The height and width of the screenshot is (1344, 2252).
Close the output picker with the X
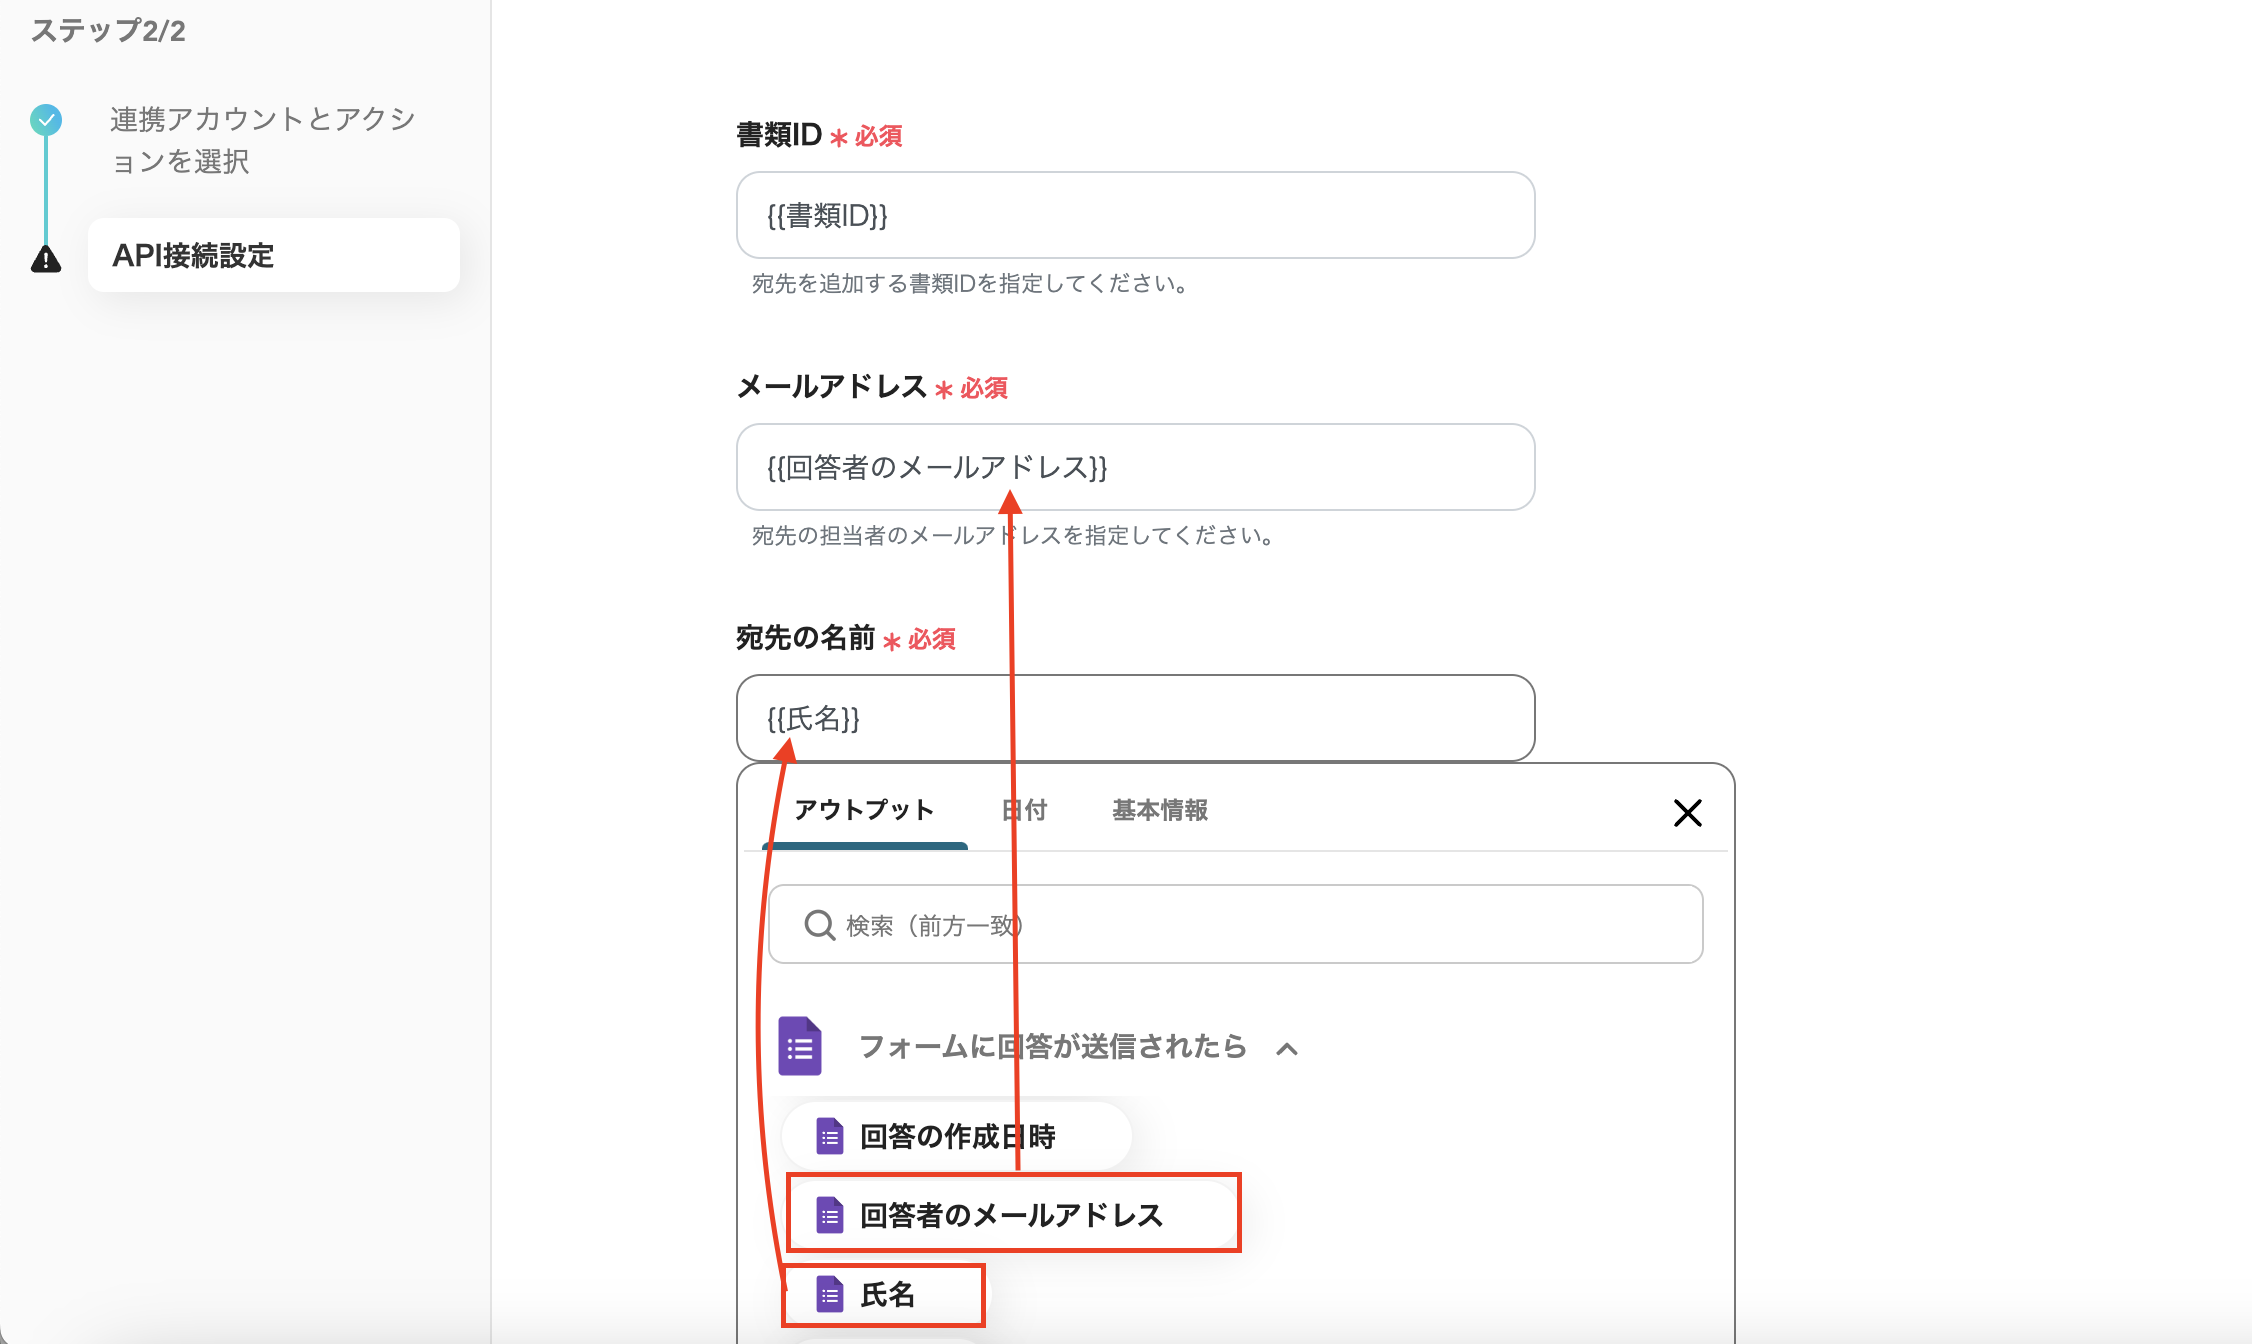point(1687,812)
